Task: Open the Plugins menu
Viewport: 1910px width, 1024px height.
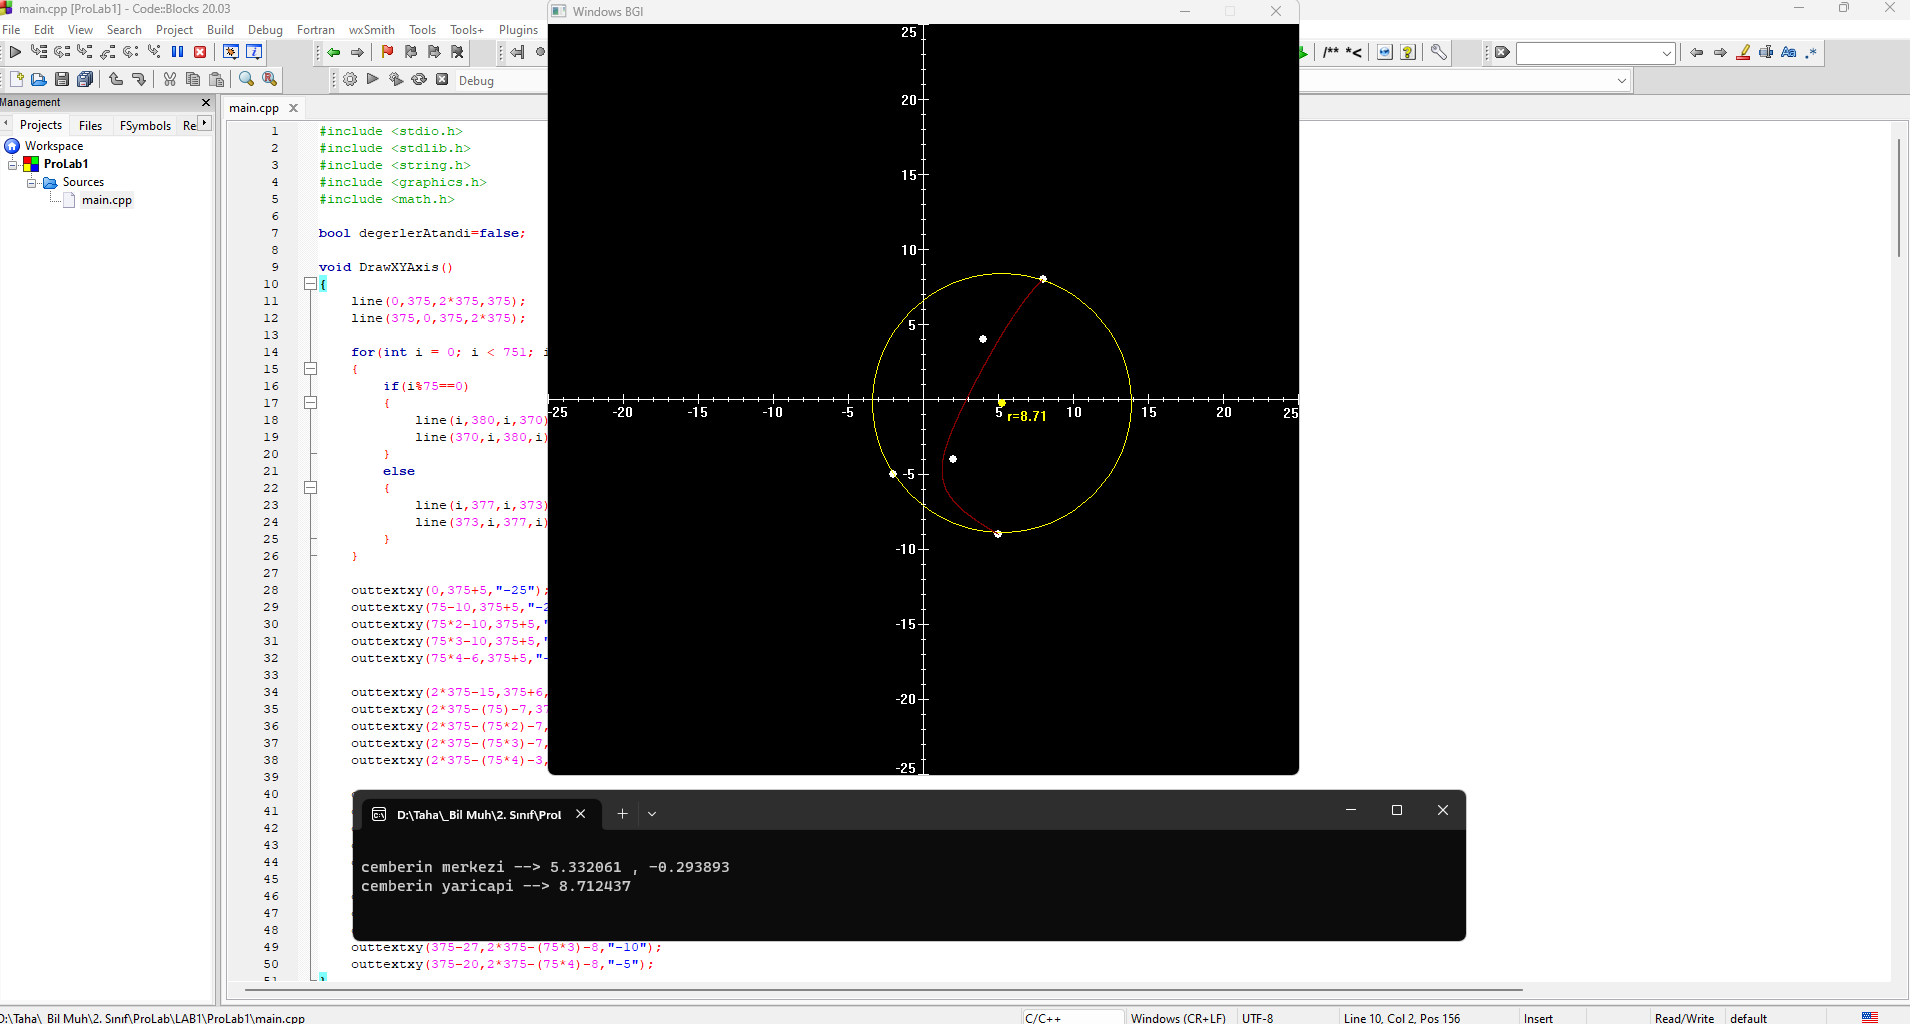Action: (518, 30)
